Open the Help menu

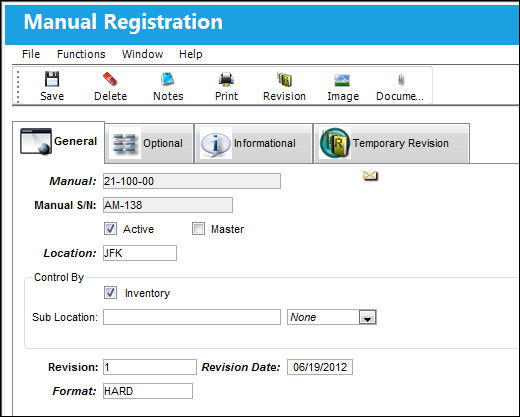[191, 54]
